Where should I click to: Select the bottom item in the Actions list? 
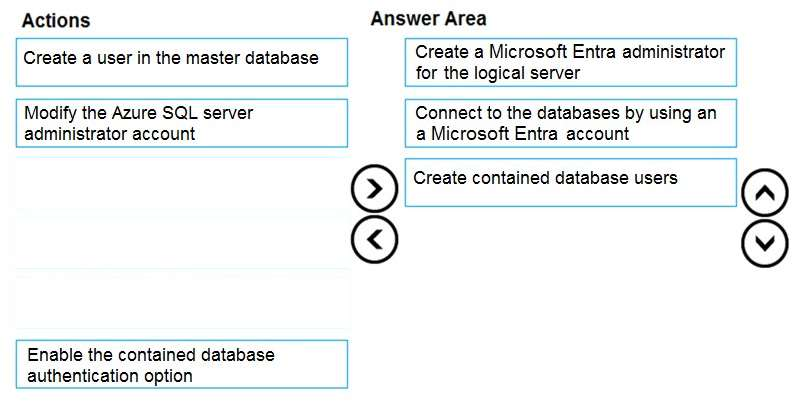[x=182, y=365]
